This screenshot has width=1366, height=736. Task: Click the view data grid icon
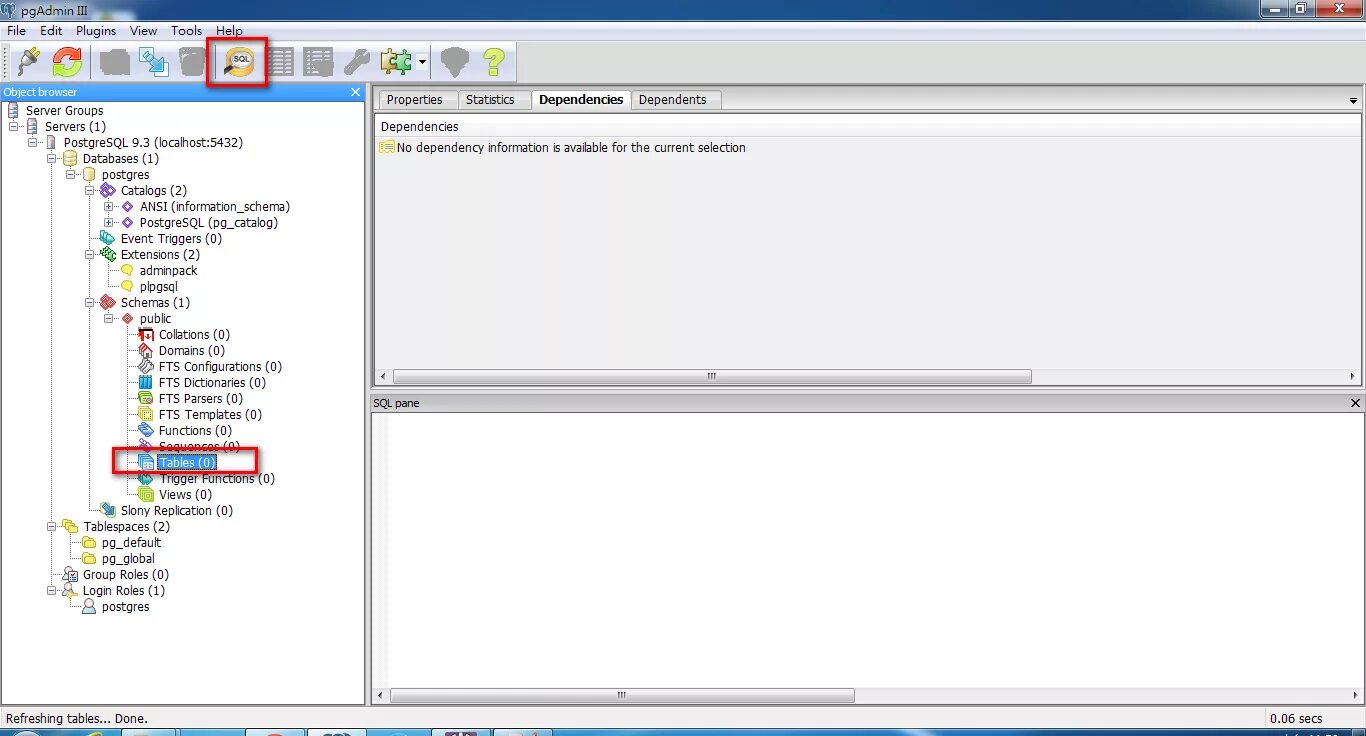pyautogui.click(x=280, y=62)
